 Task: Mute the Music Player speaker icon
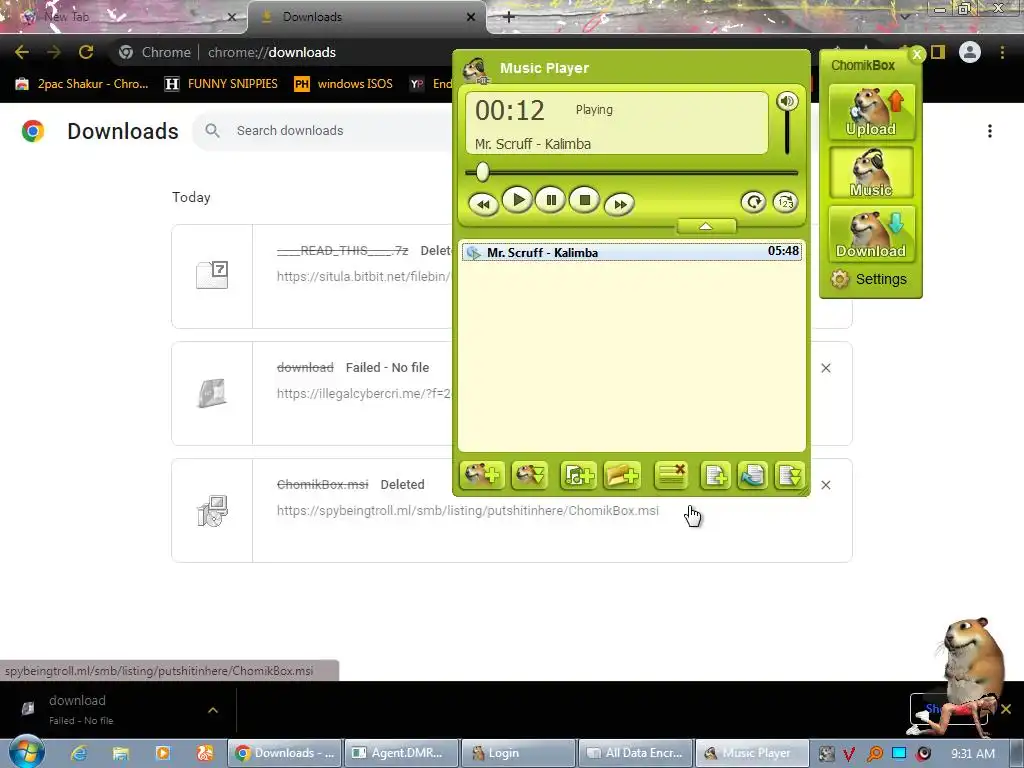787,101
